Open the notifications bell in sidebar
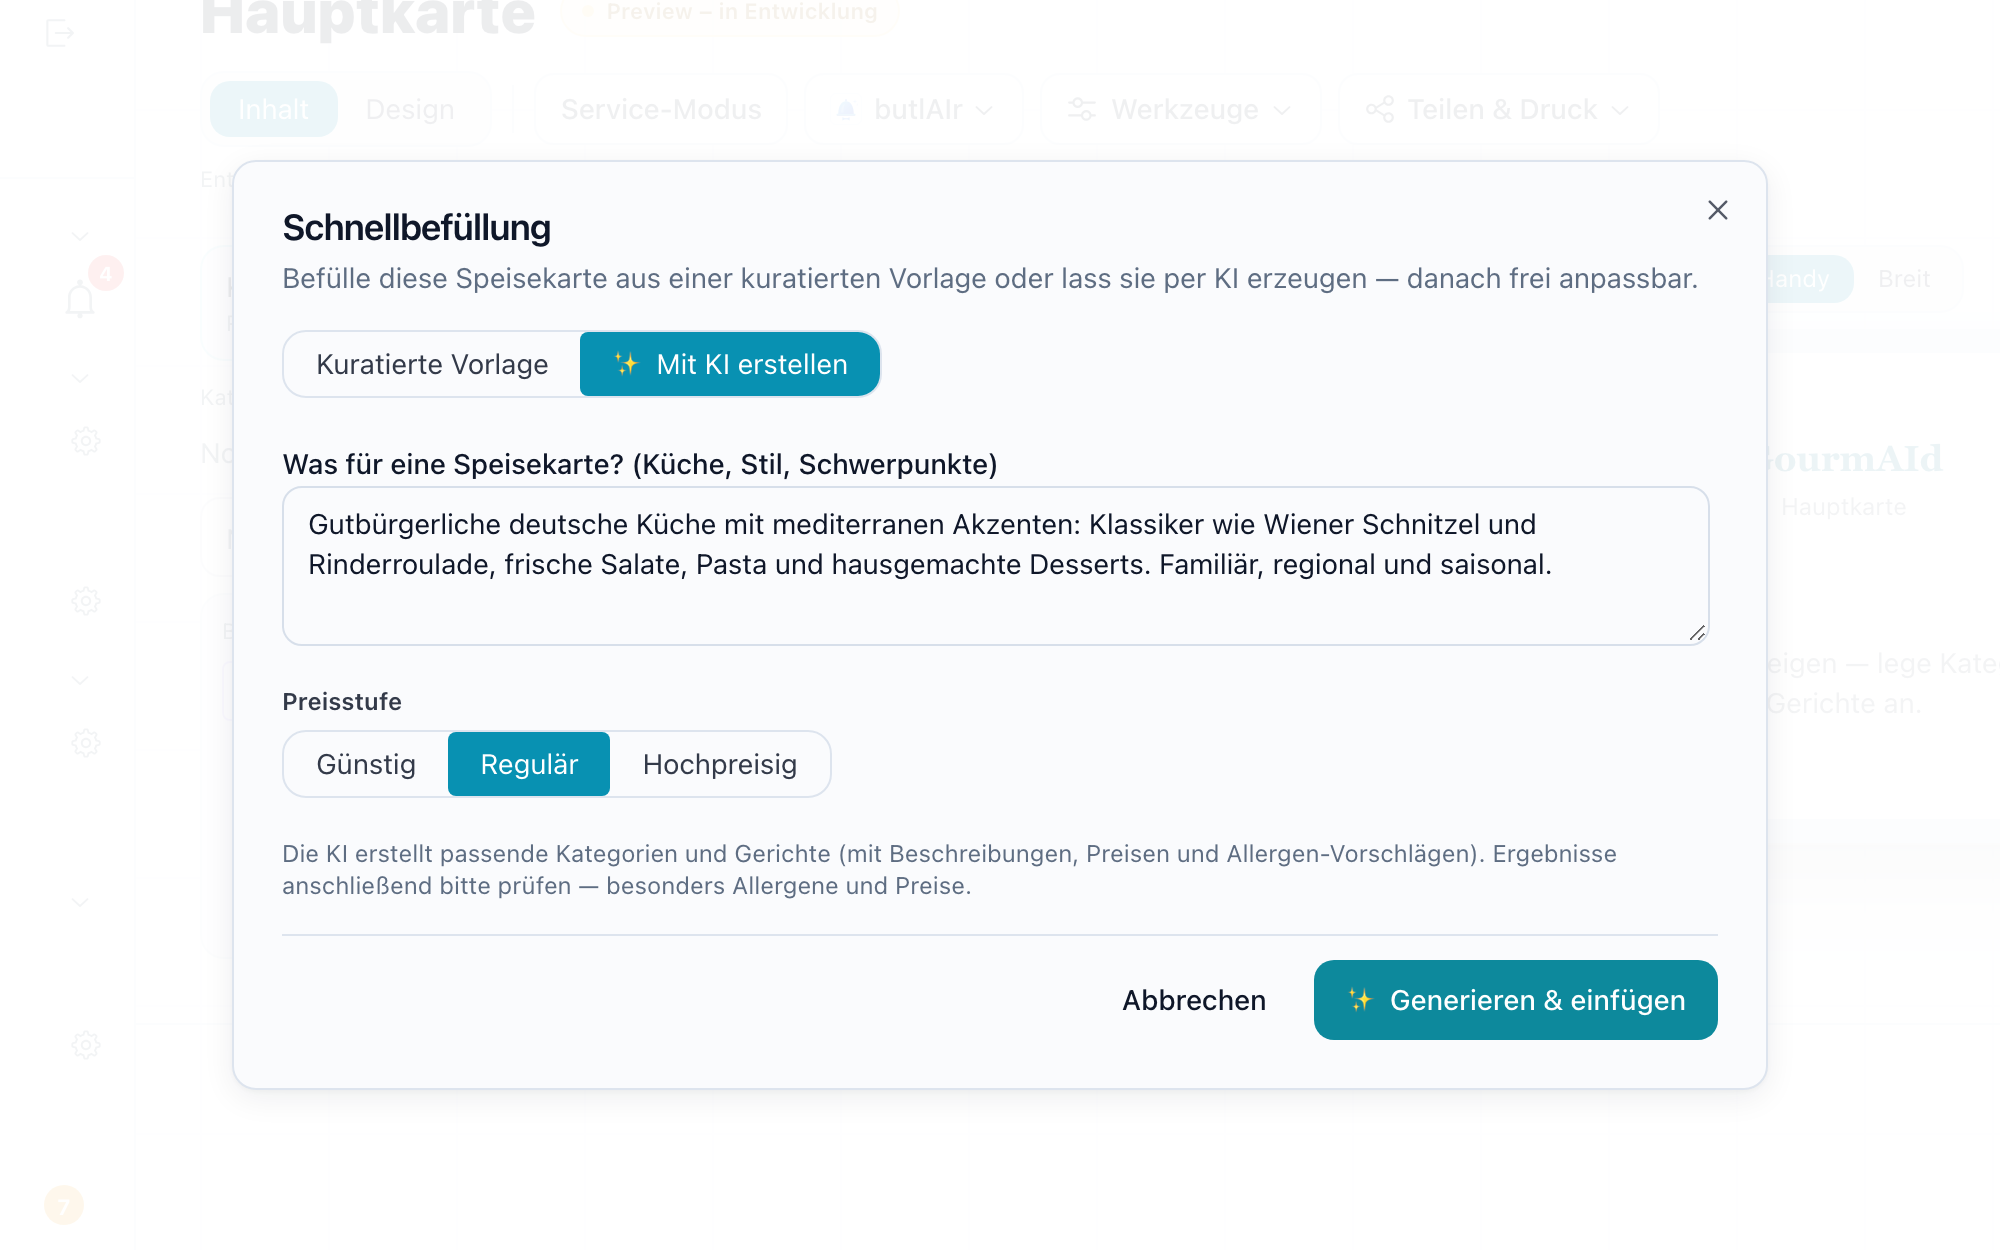 [x=80, y=299]
